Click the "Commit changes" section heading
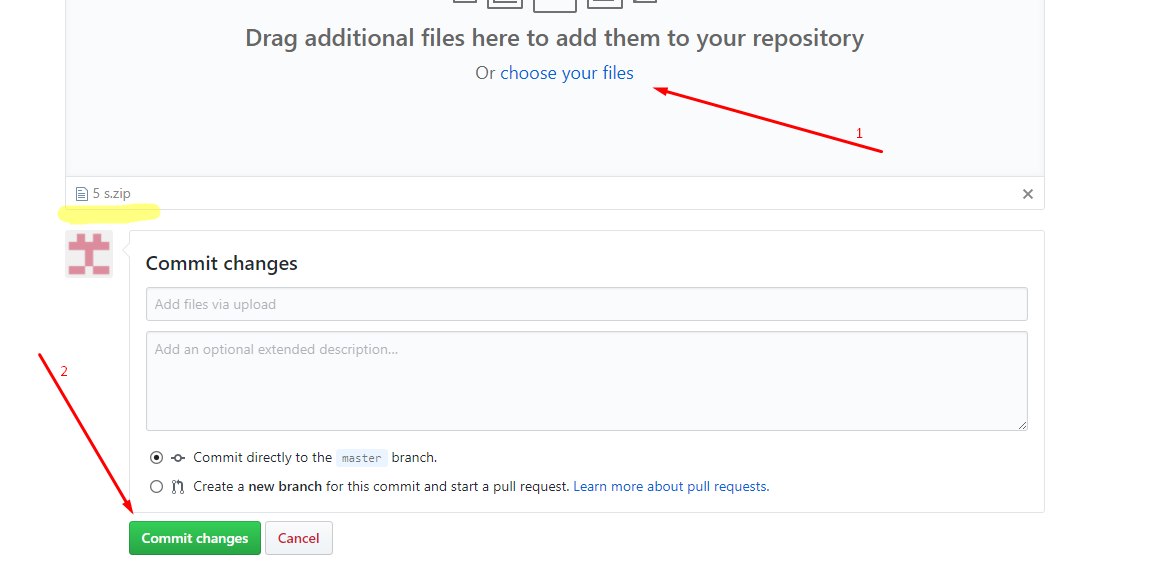This screenshot has height=581, width=1155. click(221, 264)
